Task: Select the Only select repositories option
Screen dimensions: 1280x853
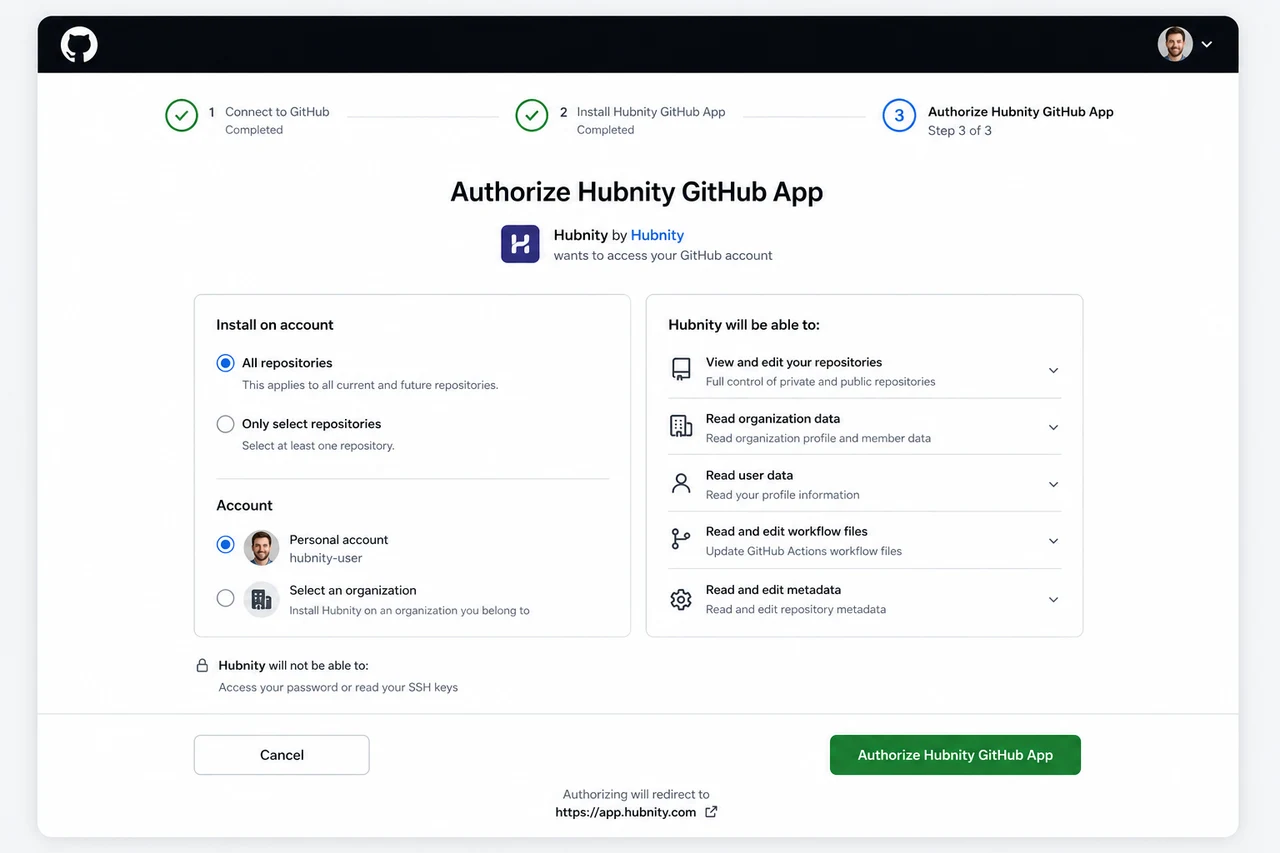Action: [226, 424]
